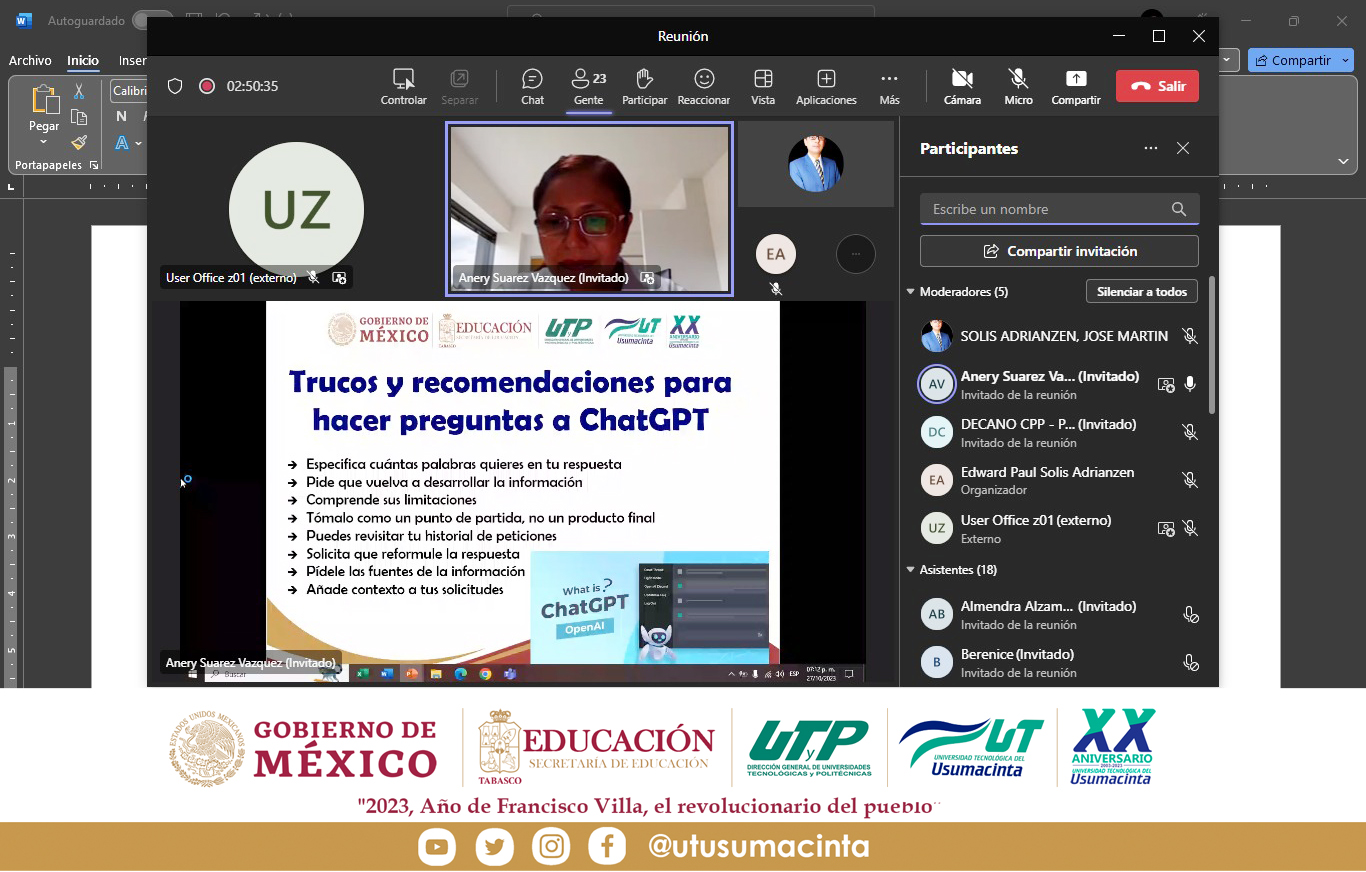This screenshot has height=872, width=1366.
Task: Click the EA avatar in video area
Action: click(776, 254)
